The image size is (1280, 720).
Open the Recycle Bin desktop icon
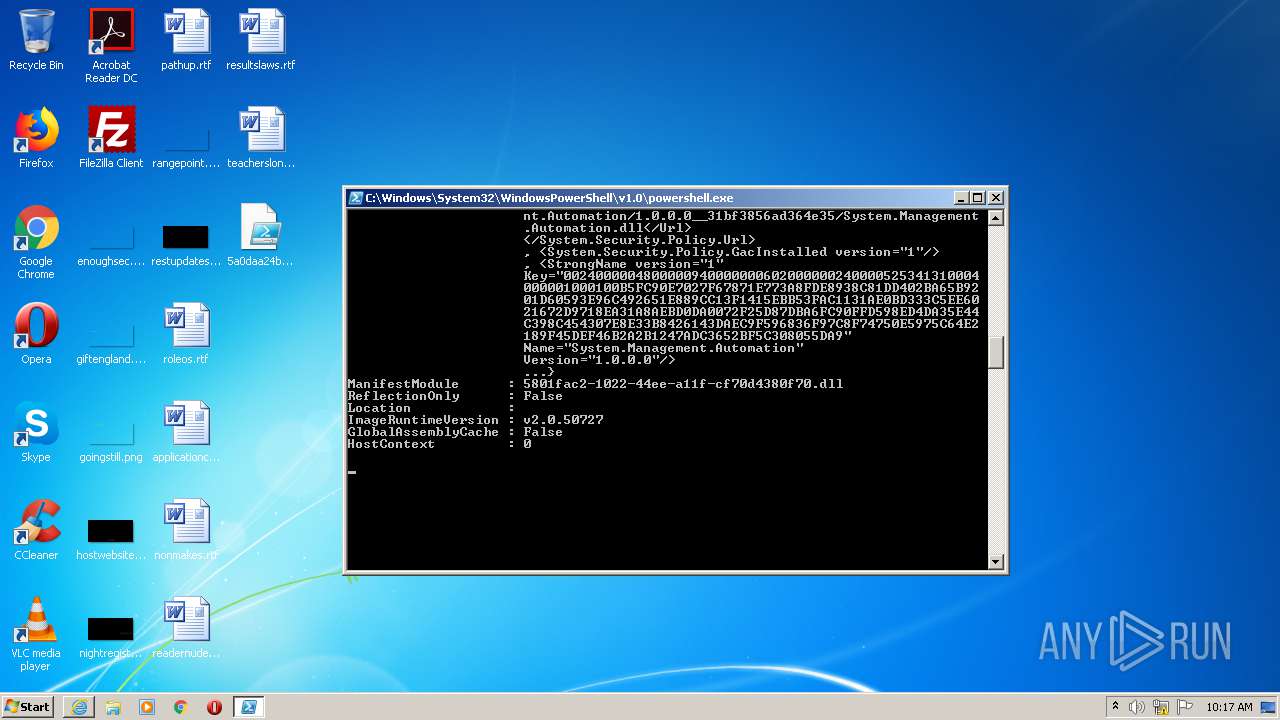(x=36, y=40)
